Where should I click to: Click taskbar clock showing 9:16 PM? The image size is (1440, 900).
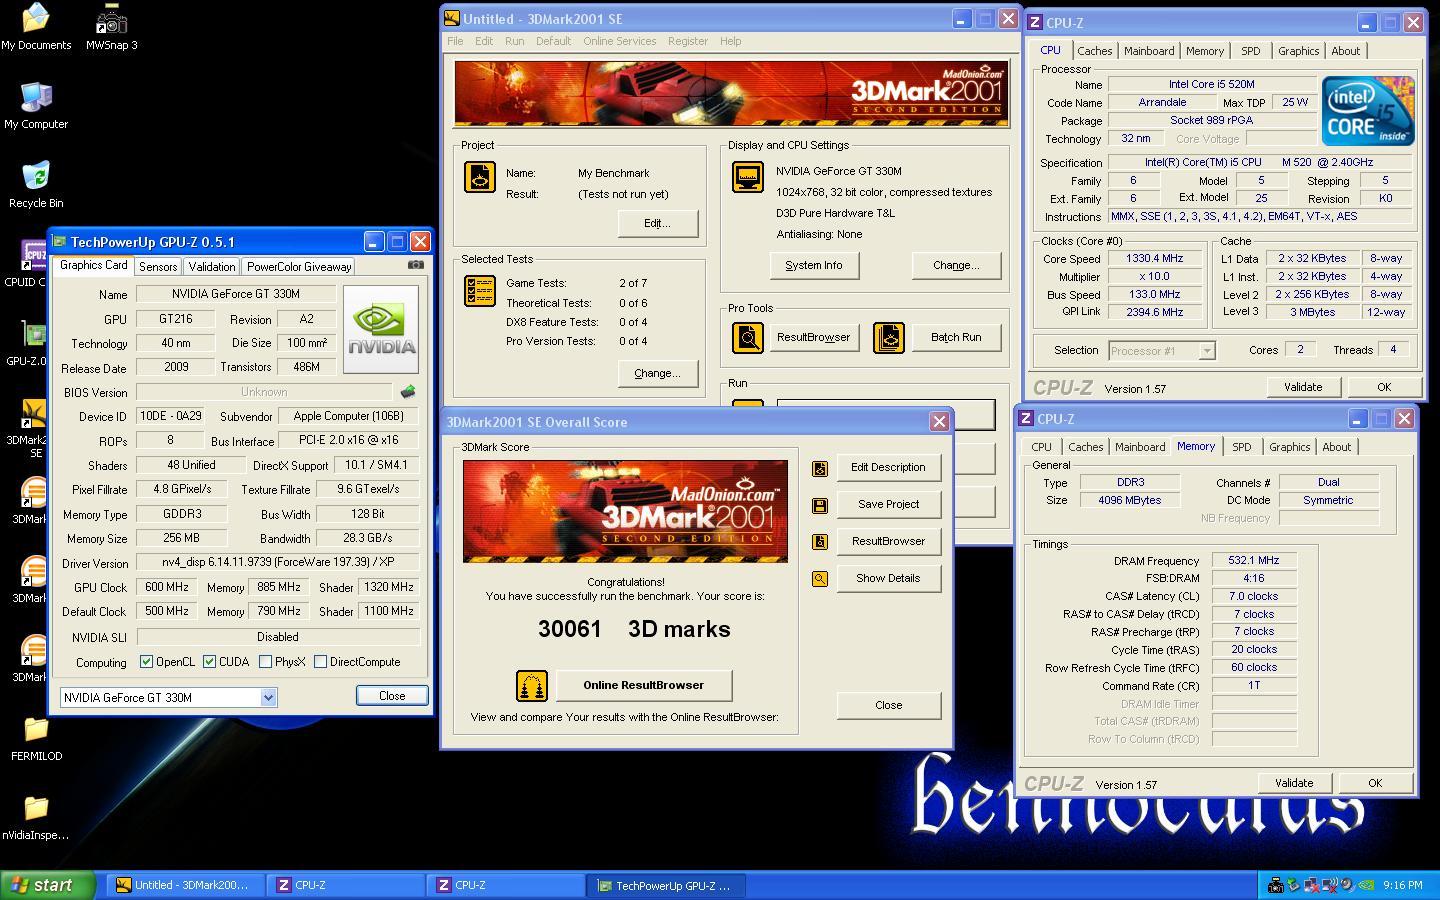coord(1402,885)
